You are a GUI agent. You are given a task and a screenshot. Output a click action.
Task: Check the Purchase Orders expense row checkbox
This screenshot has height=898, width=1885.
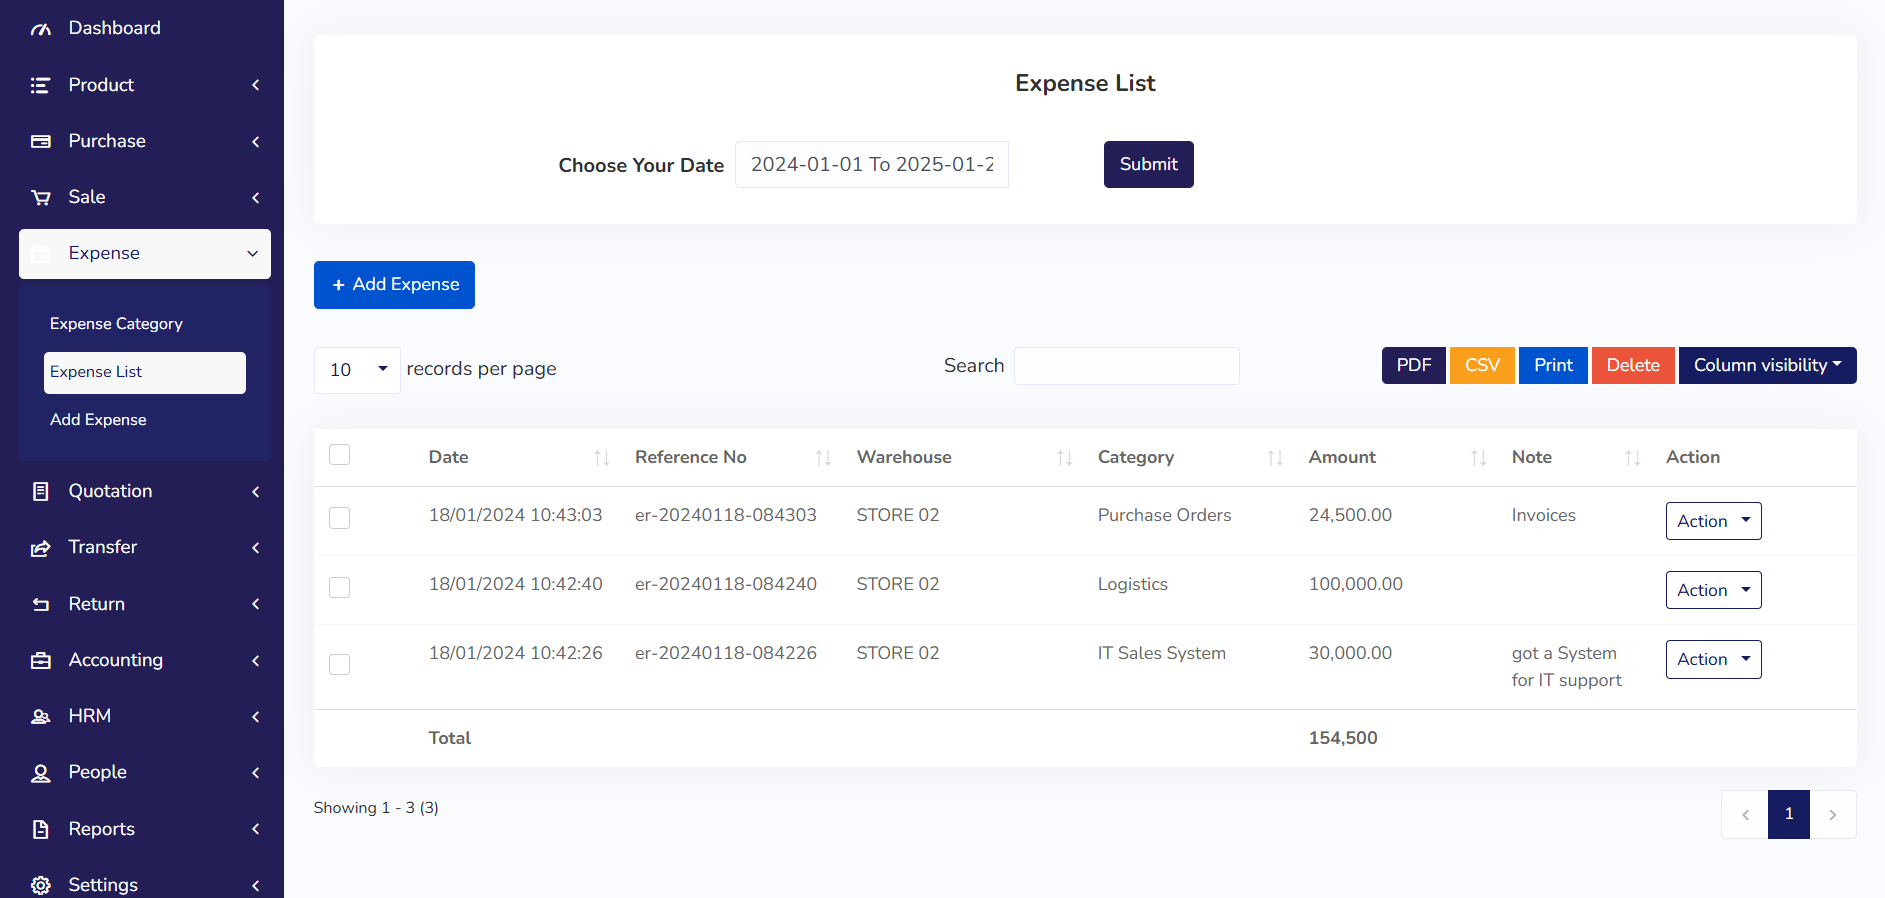pos(340,518)
